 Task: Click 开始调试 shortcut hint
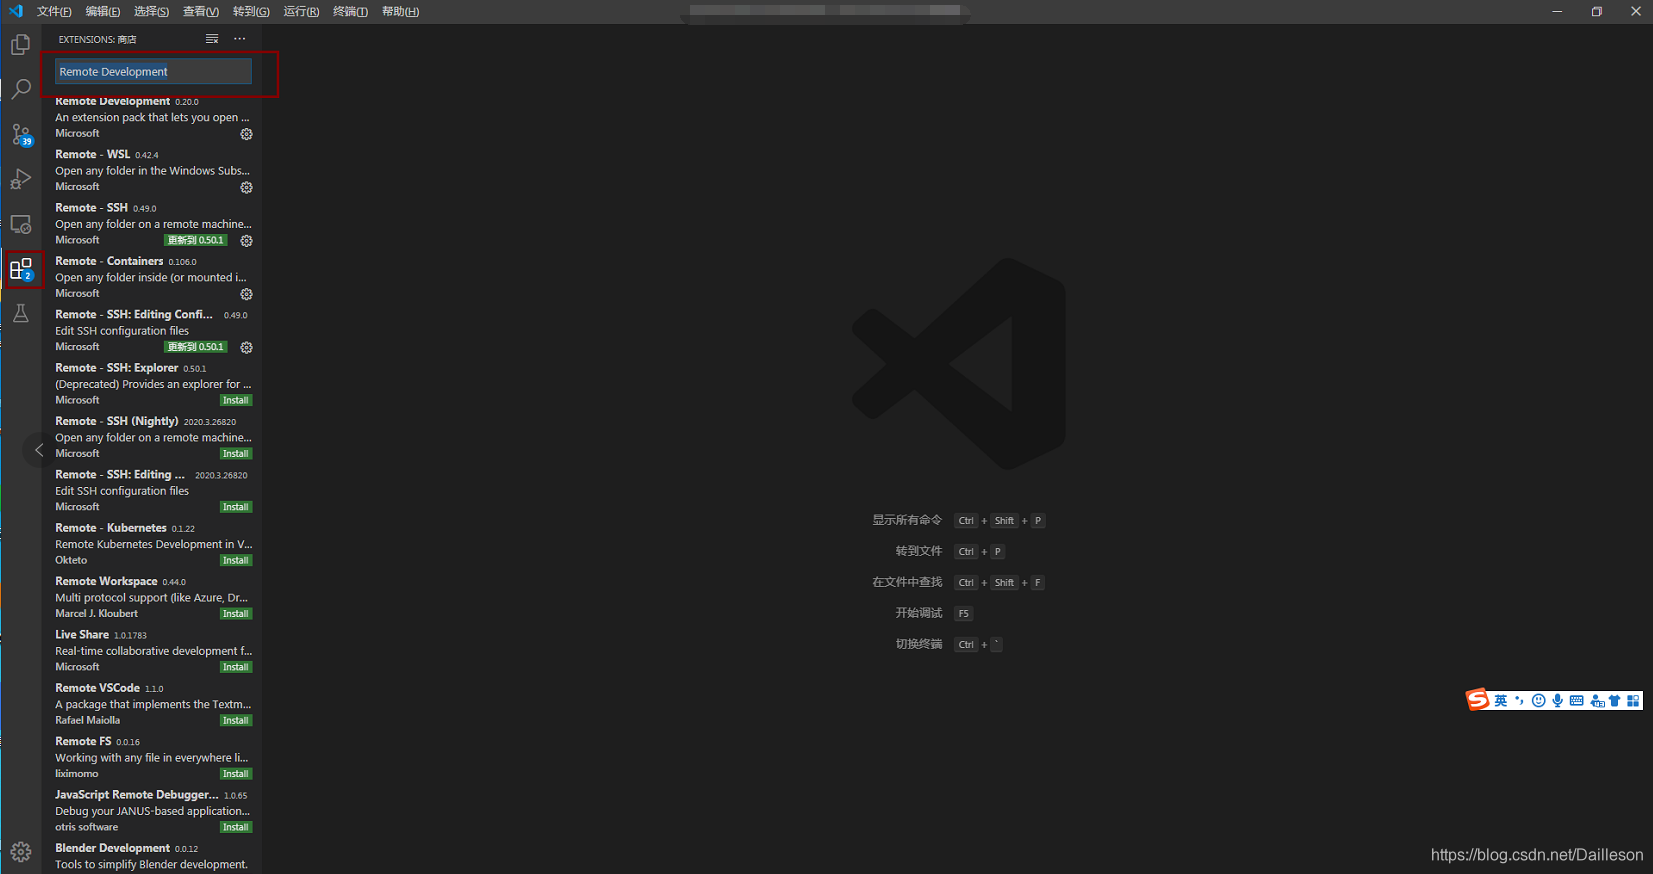click(x=919, y=613)
